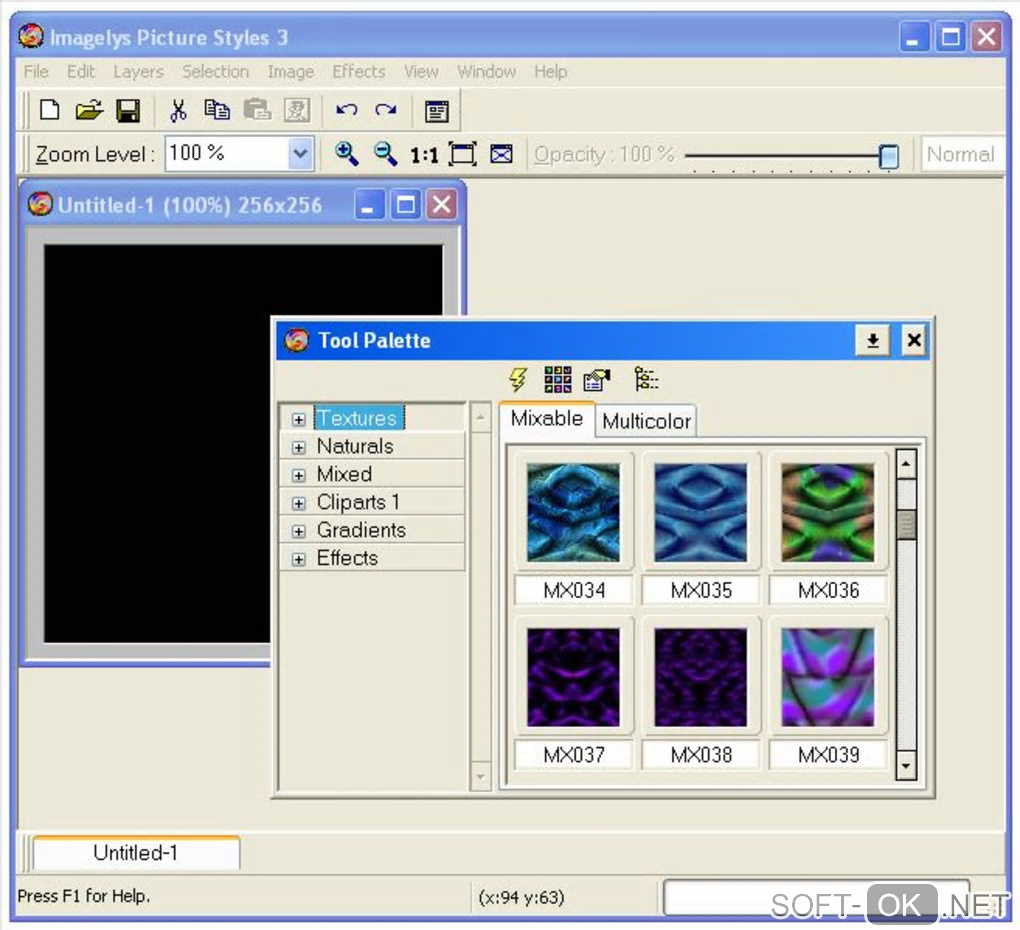The image size is (1020, 930).
Task: Click the Copy icon in toolbar
Action: tap(217, 110)
